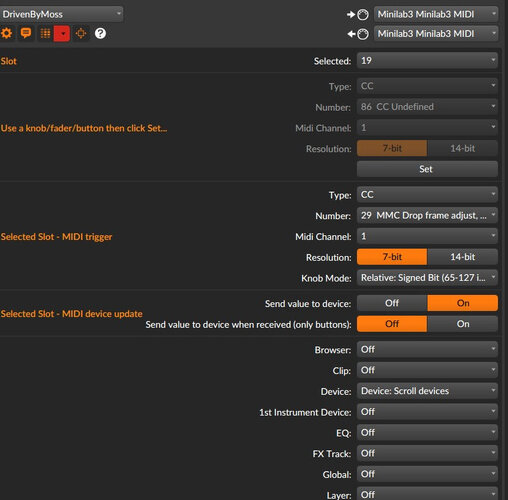Open the Knob Mode dropdown
This screenshot has width=508, height=500.
click(427, 278)
